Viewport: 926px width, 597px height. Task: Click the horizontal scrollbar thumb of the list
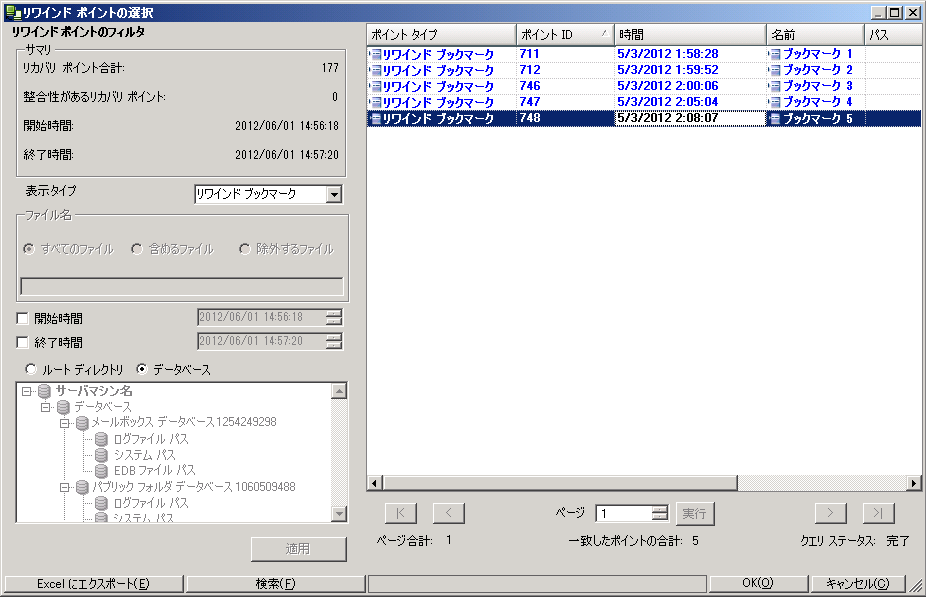[x=560, y=483]
